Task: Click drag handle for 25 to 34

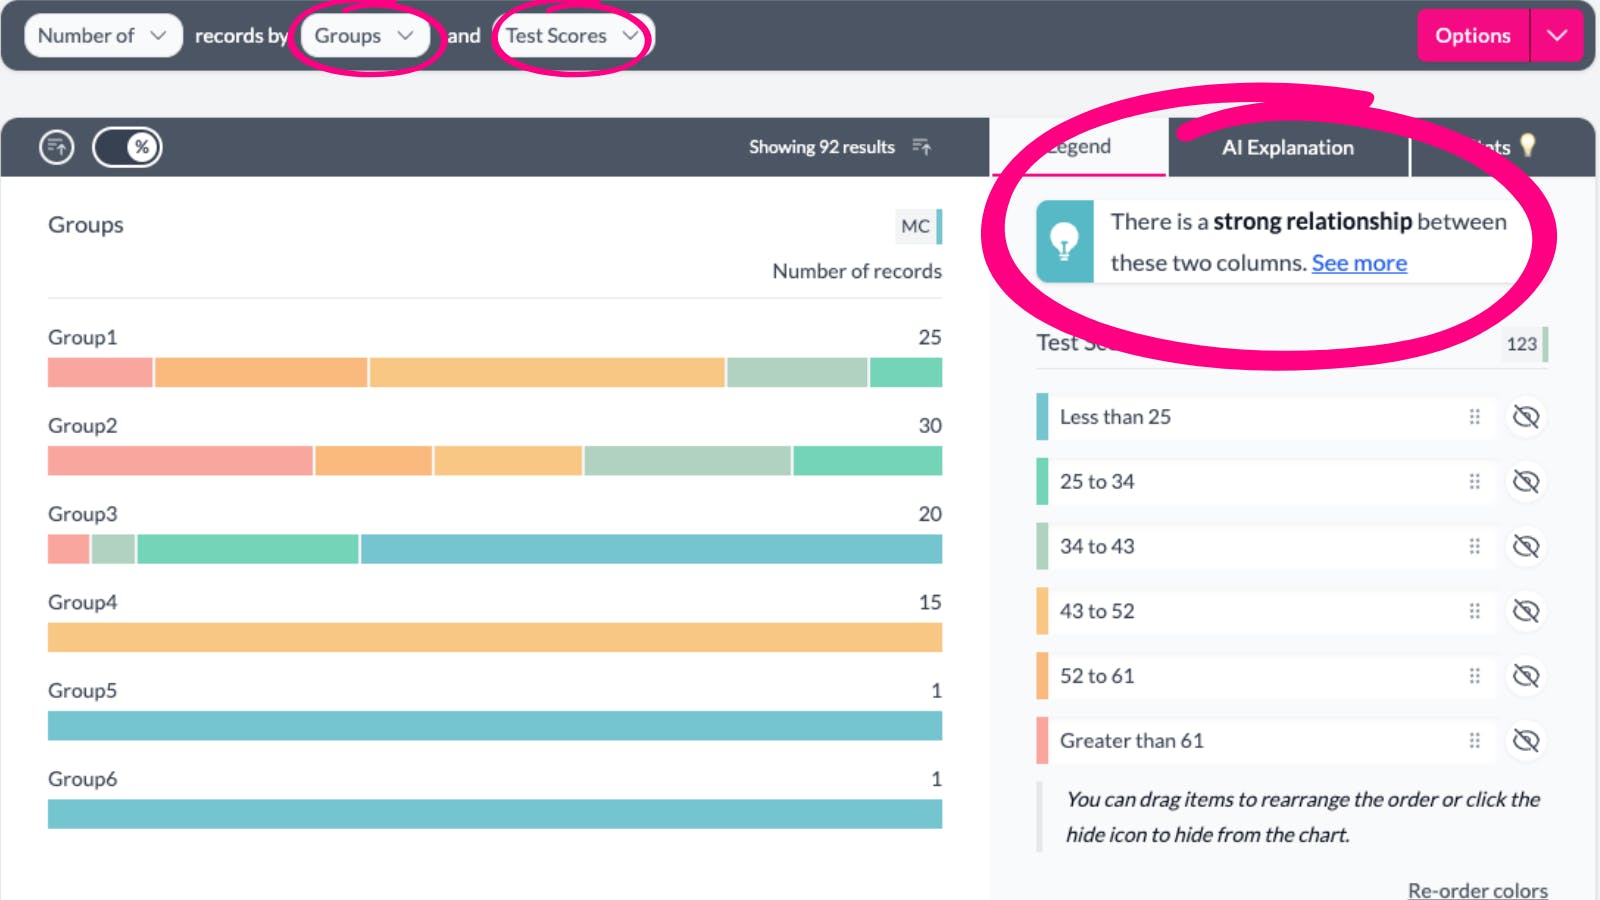Action: [1474, 482]
